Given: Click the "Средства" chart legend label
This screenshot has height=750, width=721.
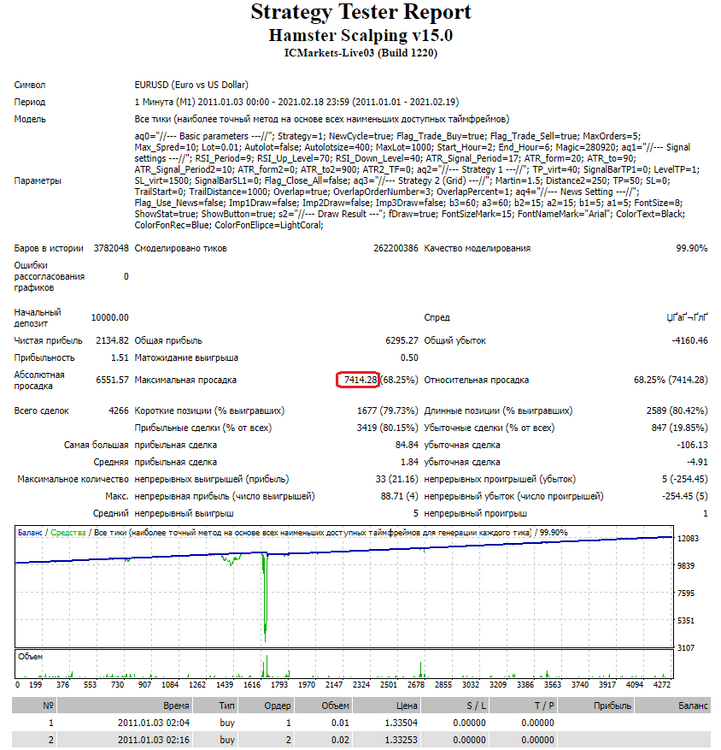Looking at the screenshot, I should (x=68, y=532).
